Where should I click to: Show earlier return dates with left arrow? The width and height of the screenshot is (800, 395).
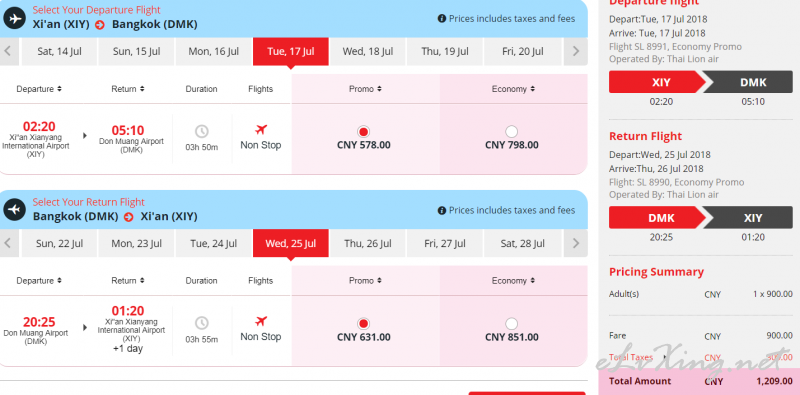(x=8, y=243)
